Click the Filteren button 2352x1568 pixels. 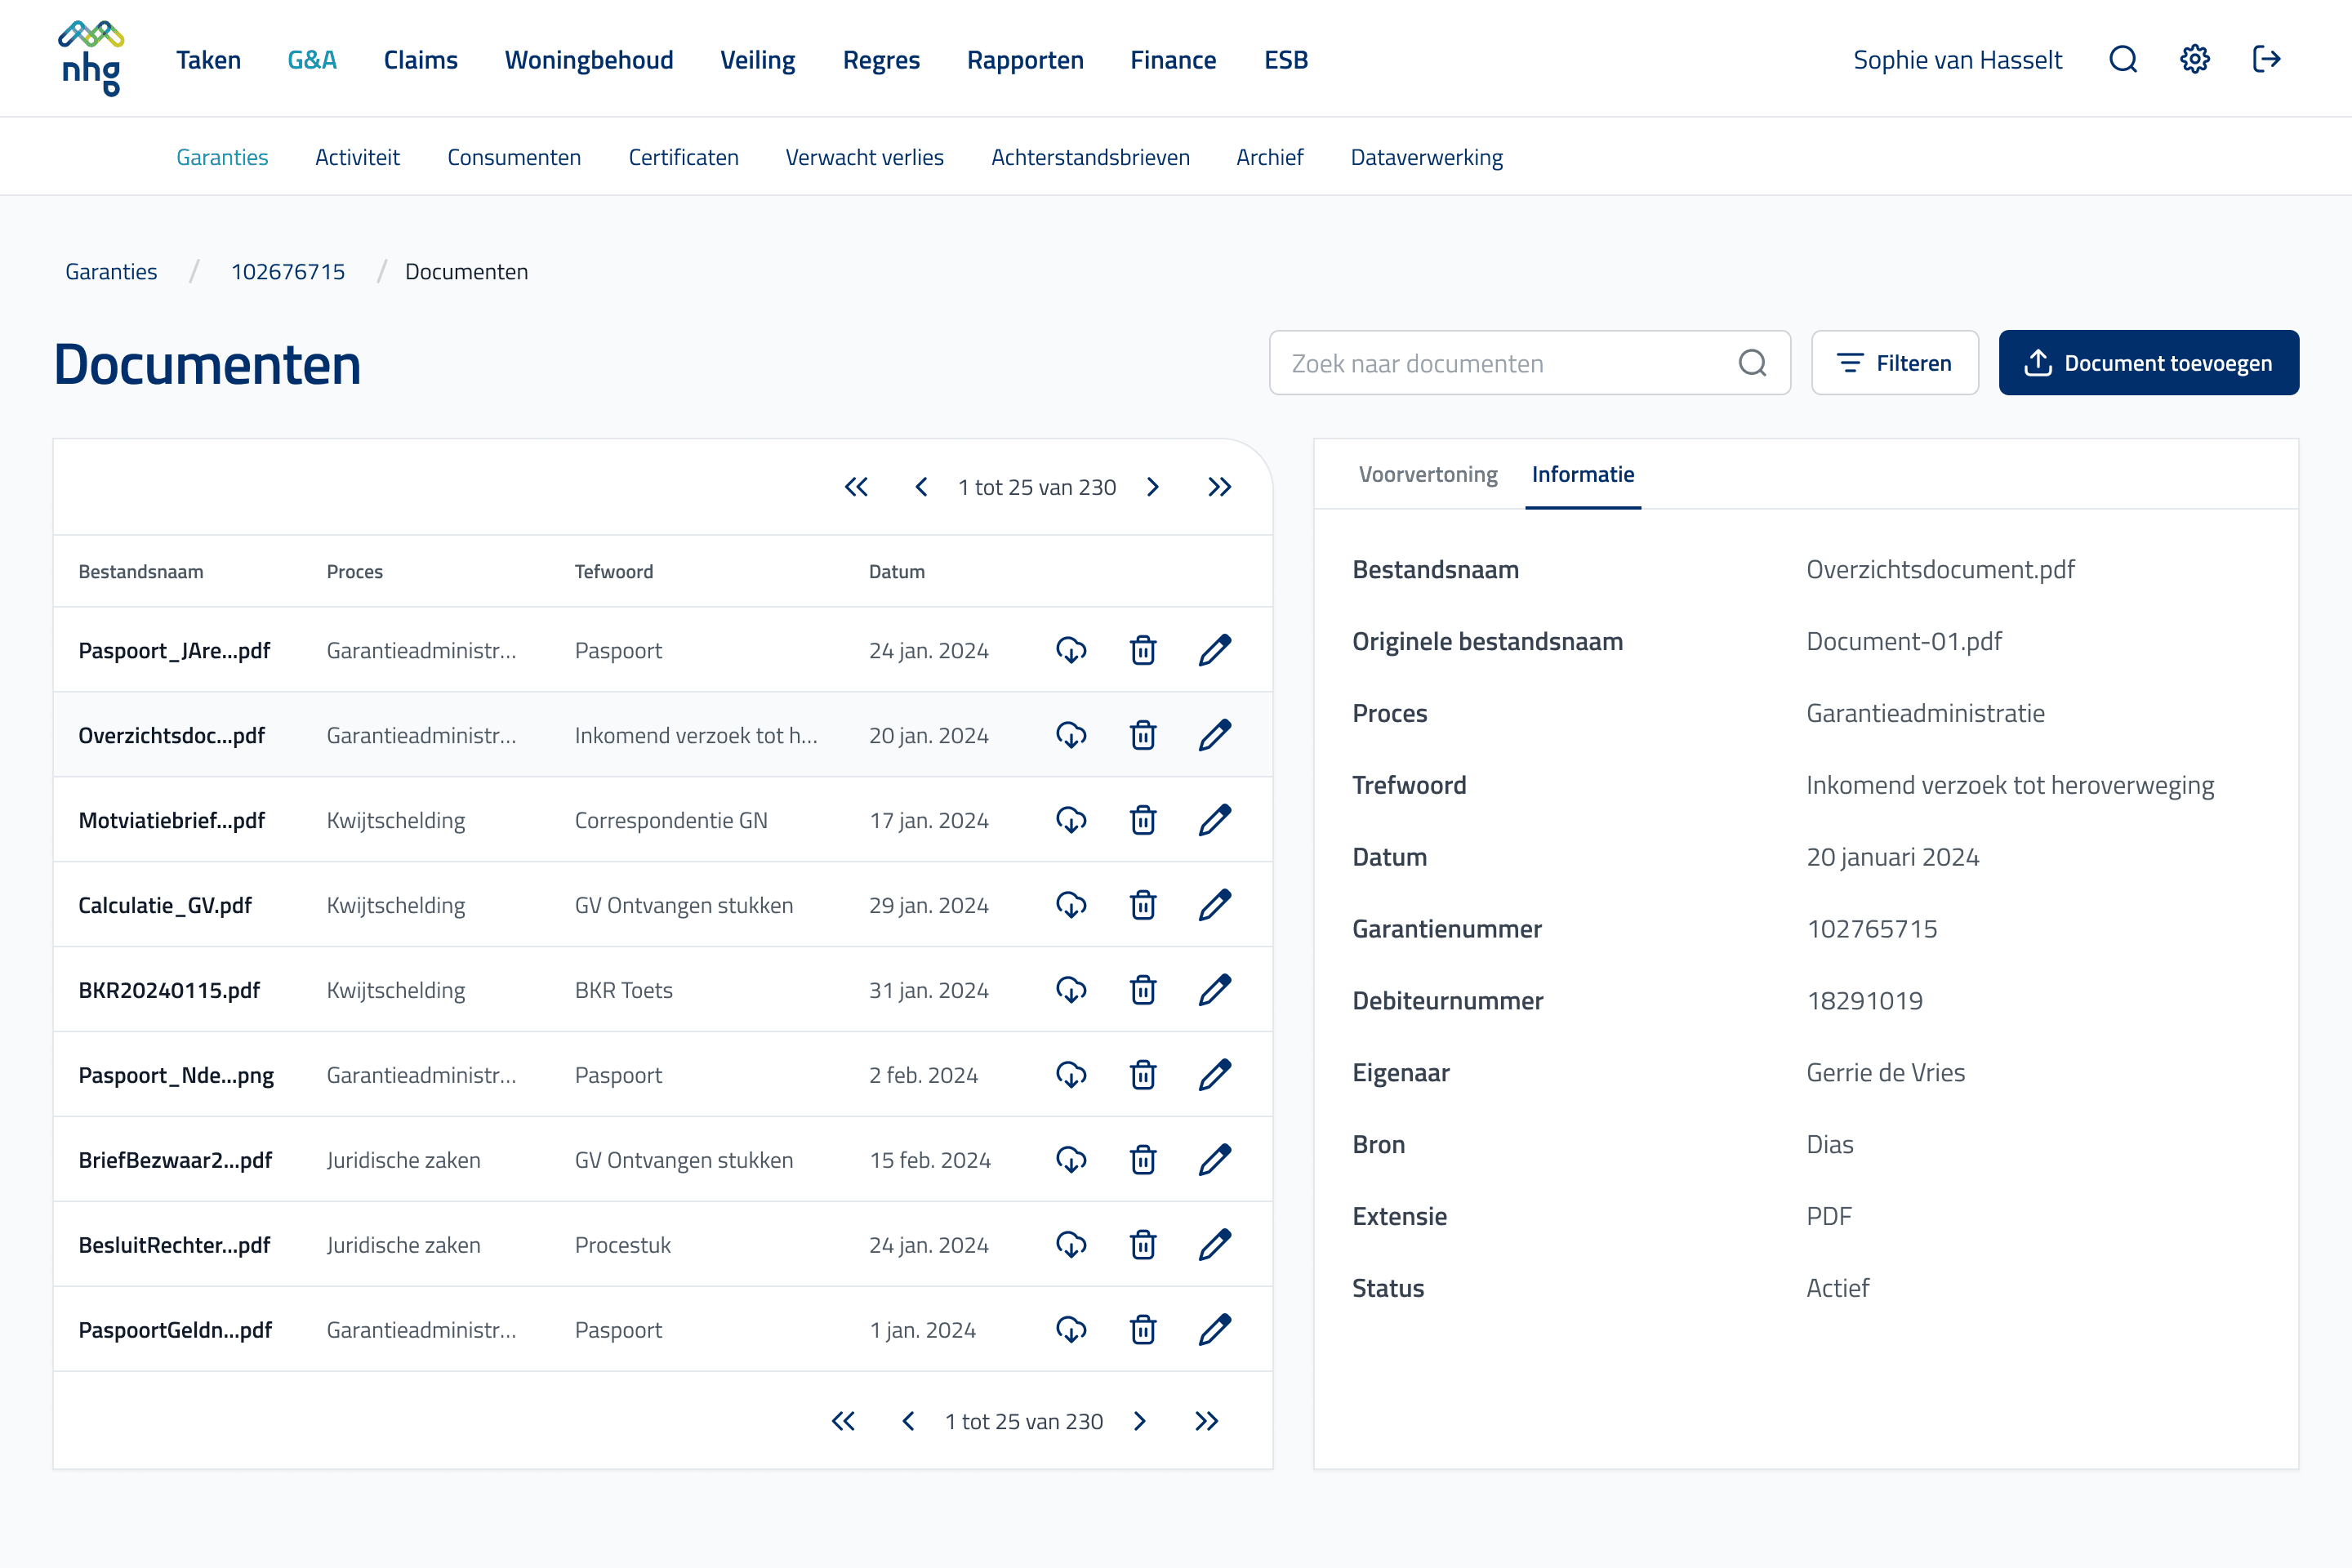(x=1895, y=363)
